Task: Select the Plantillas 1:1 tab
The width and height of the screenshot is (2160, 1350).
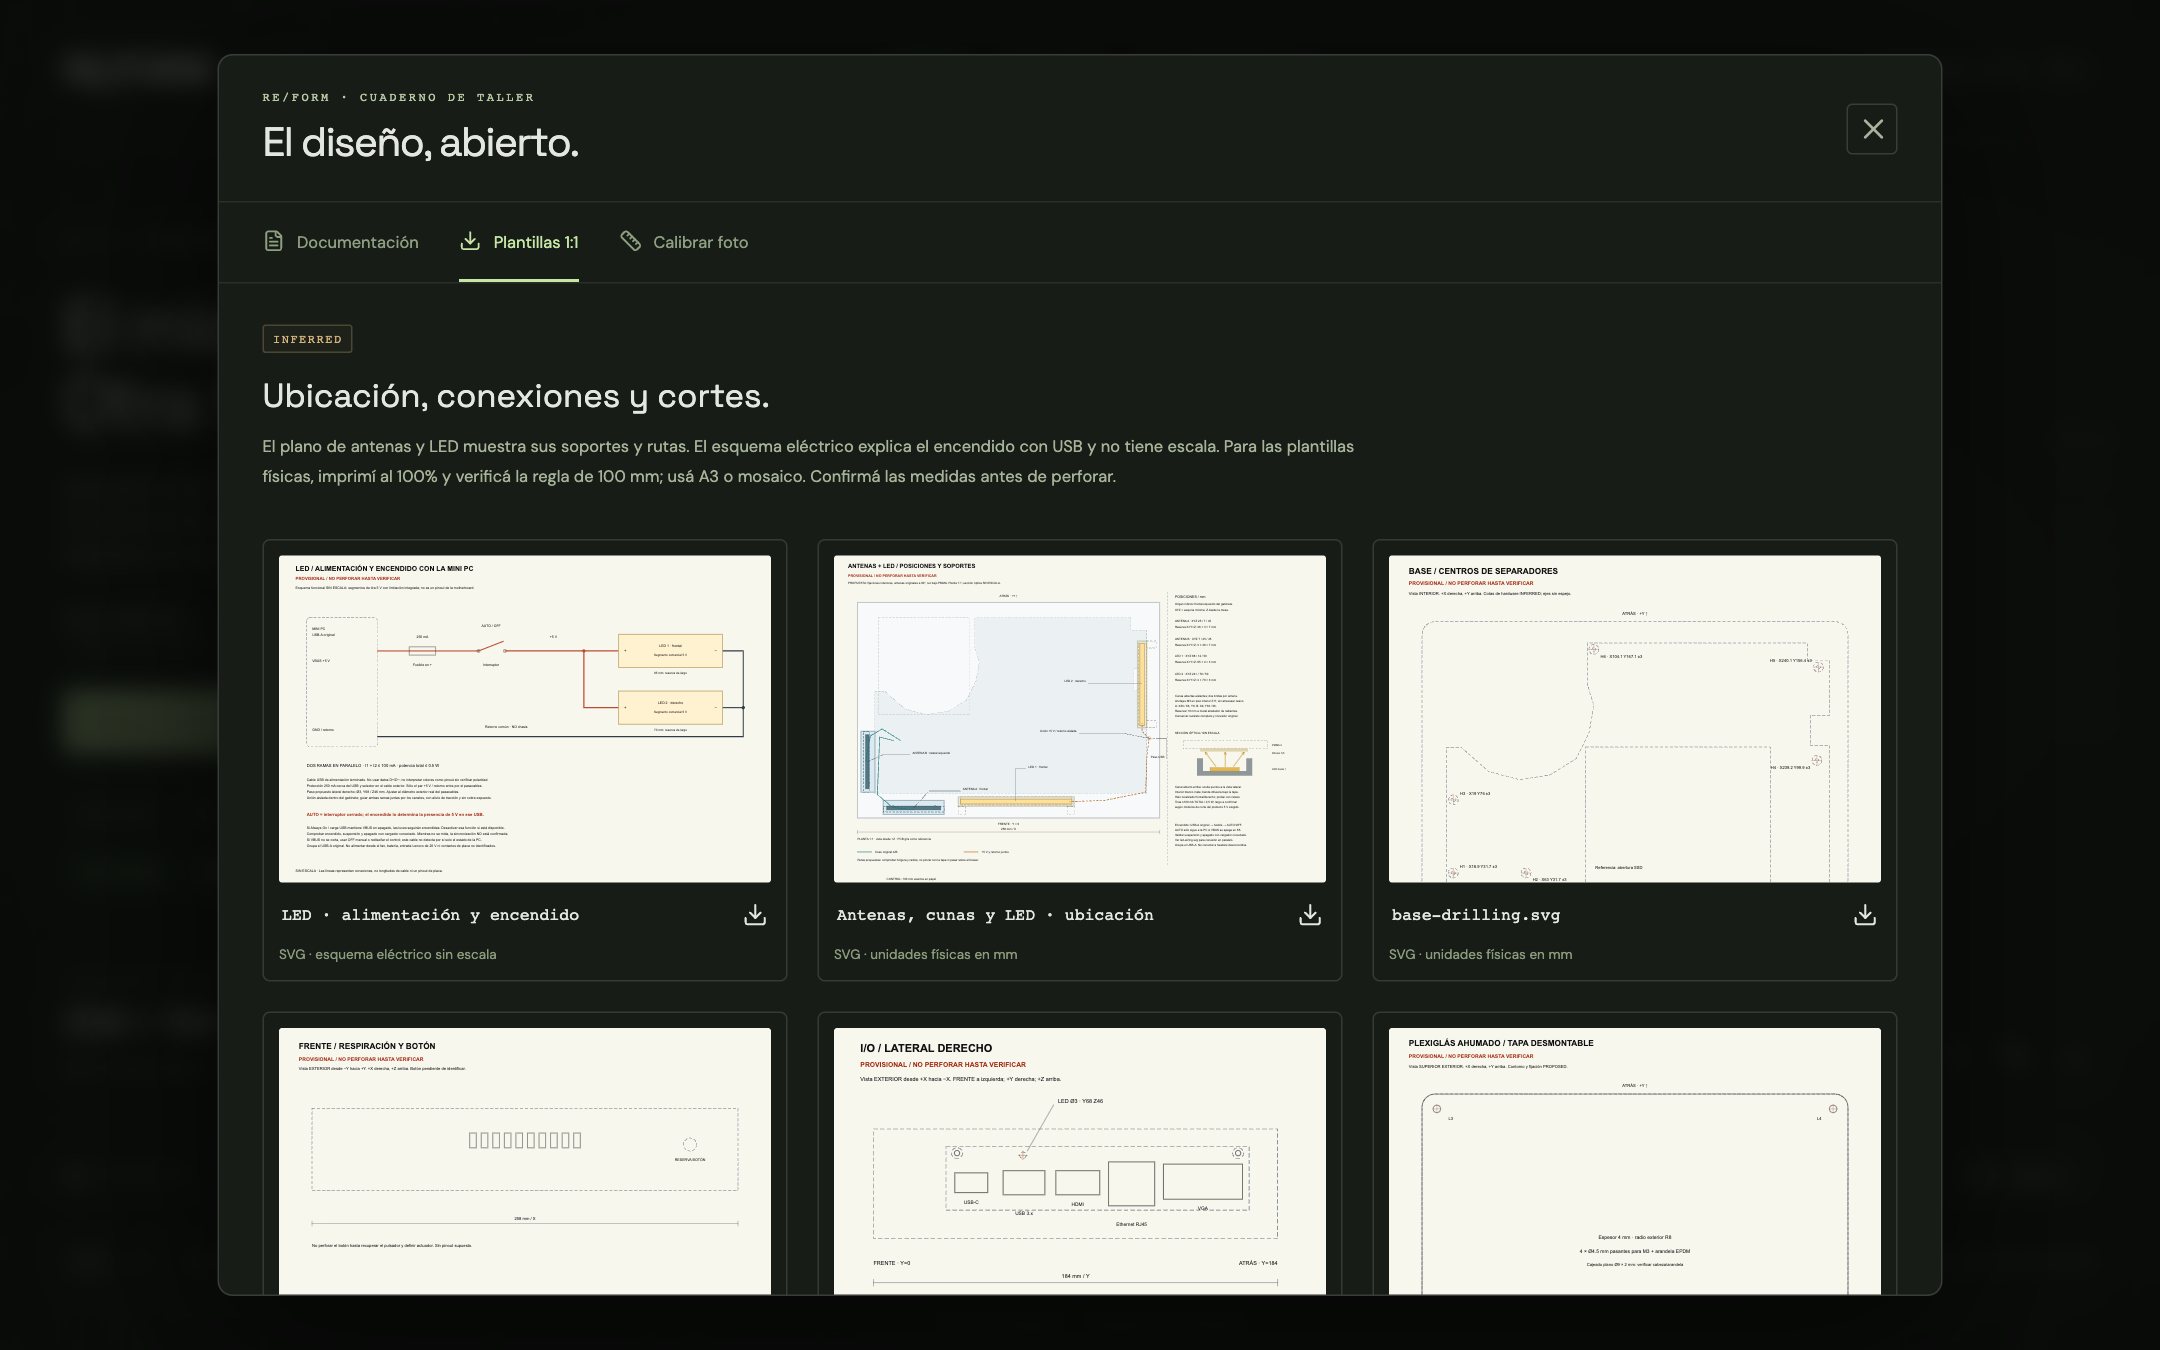Action: pyautogui.click(x=519, y=242)
